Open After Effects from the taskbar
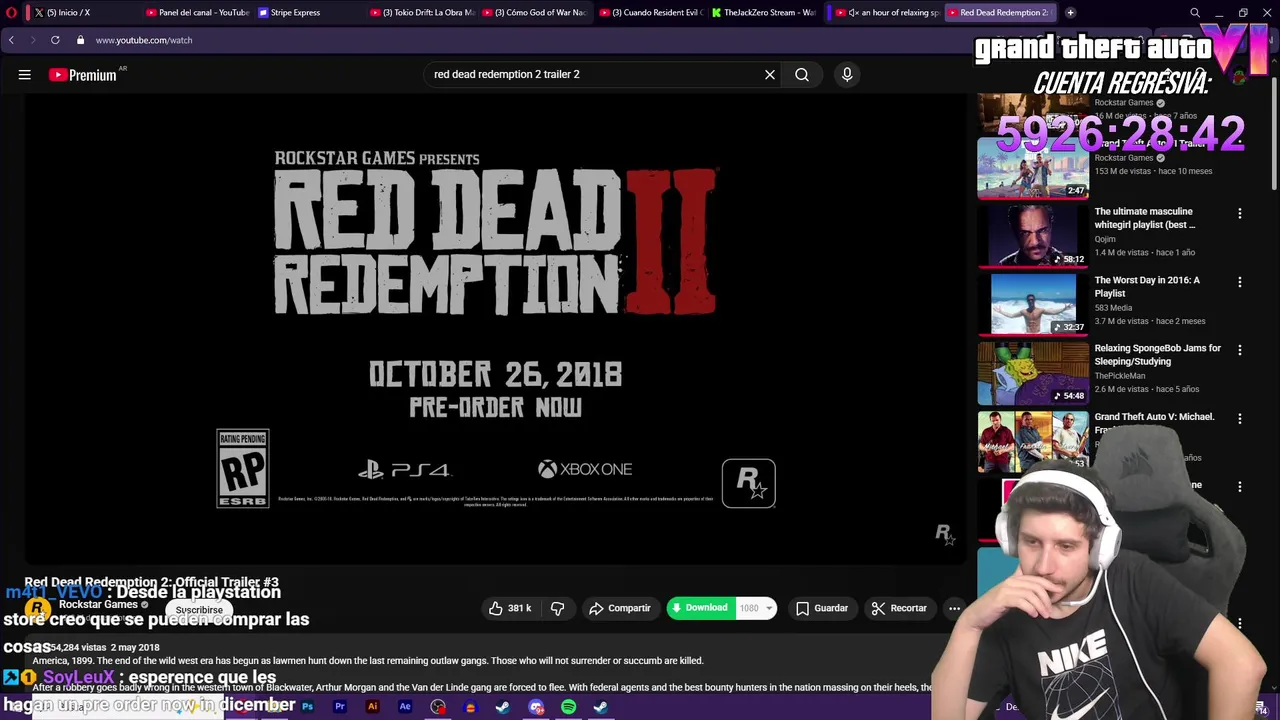1280x720 pixels. pos(405,707)
